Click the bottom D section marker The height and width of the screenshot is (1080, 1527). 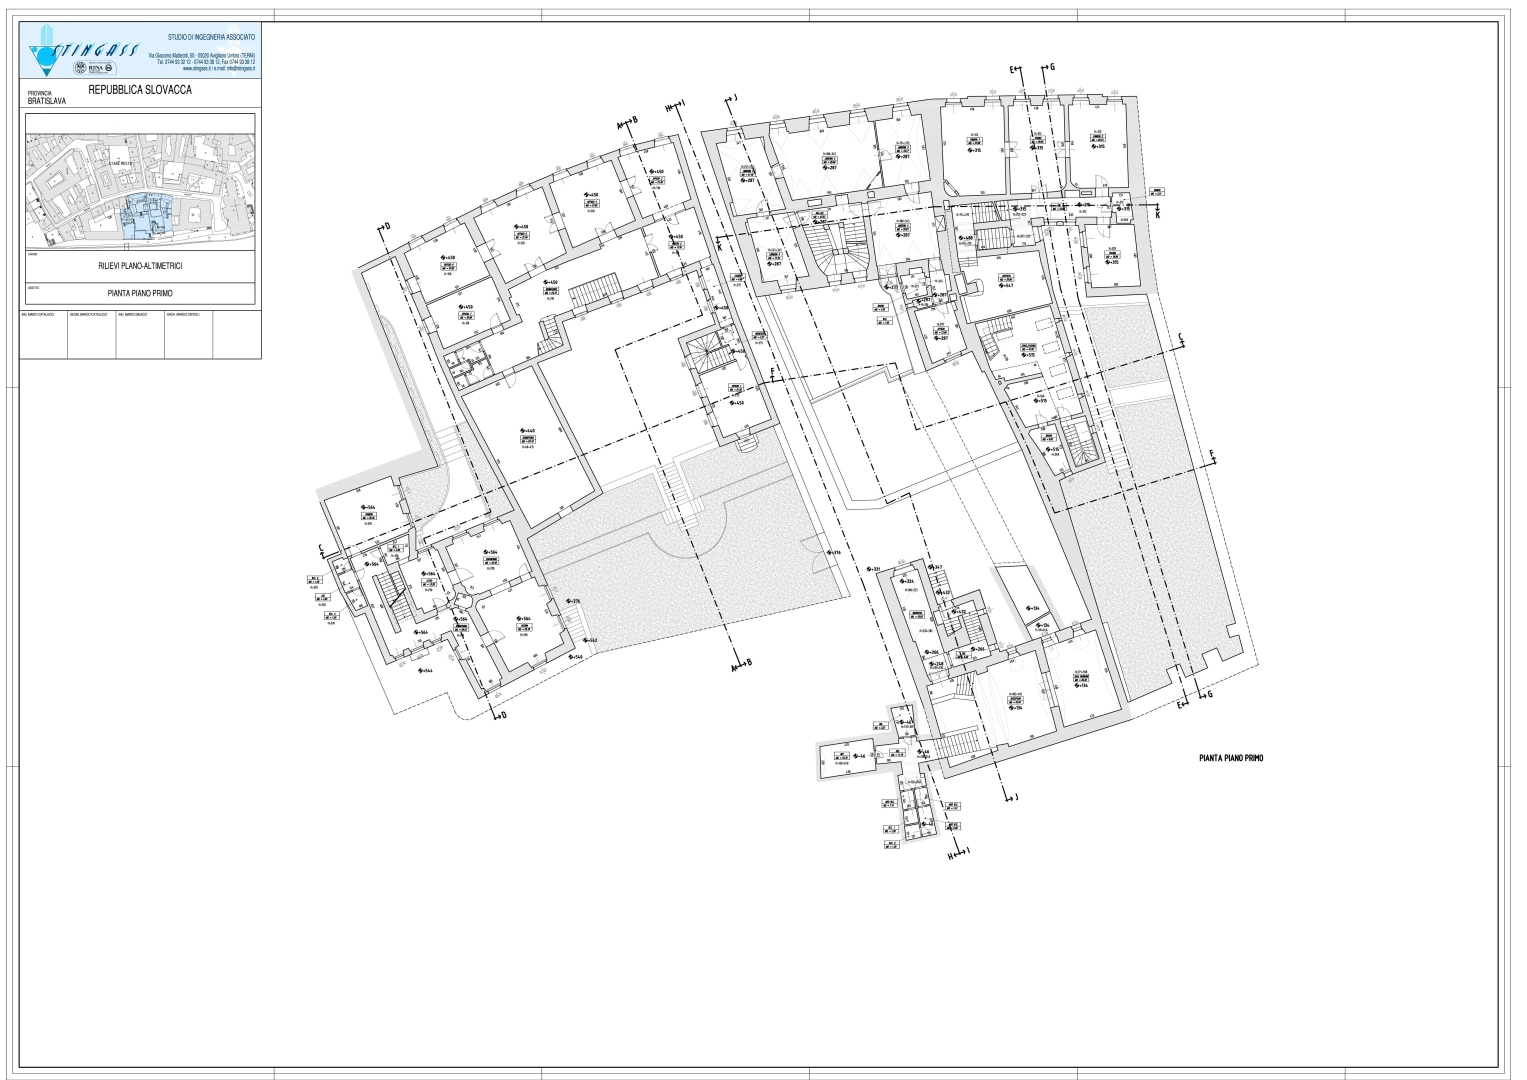(x=500, y=716)
